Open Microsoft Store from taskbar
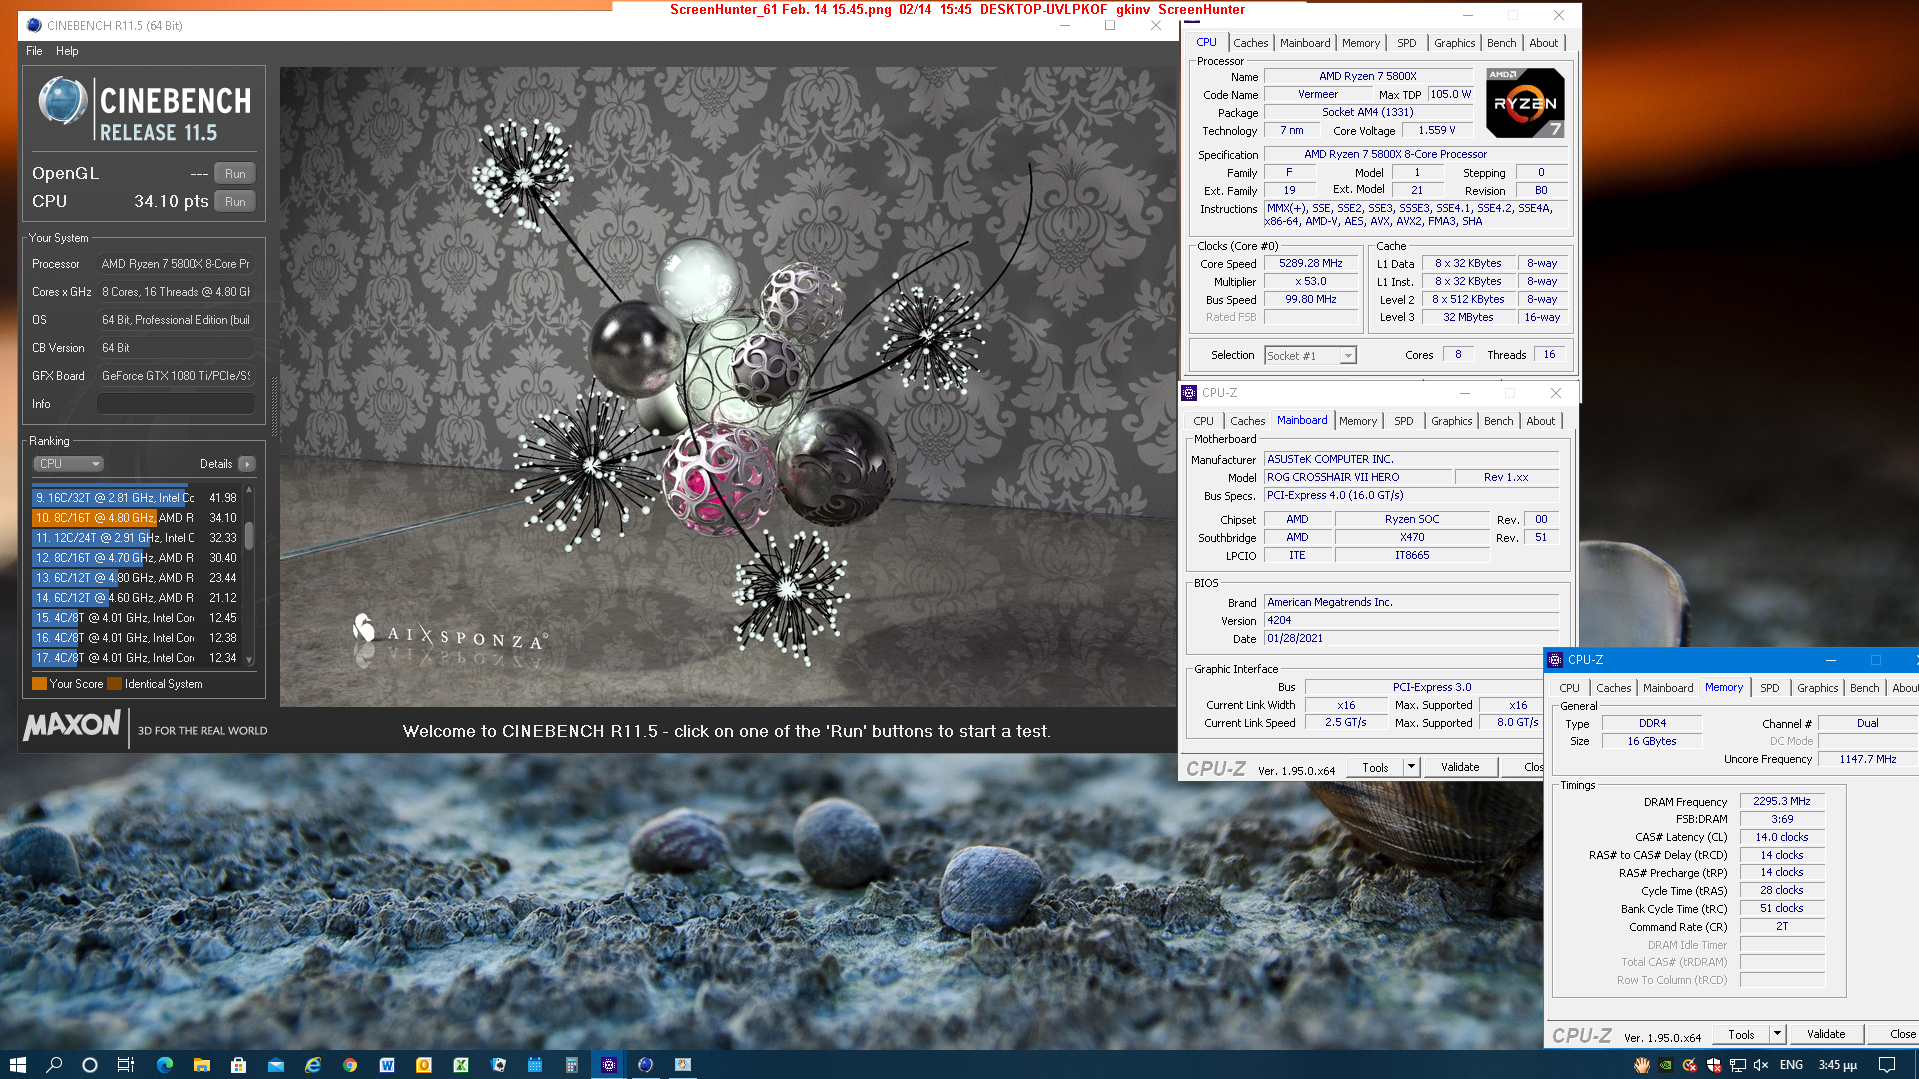 pyautogui.click(x=239, y=1064)
